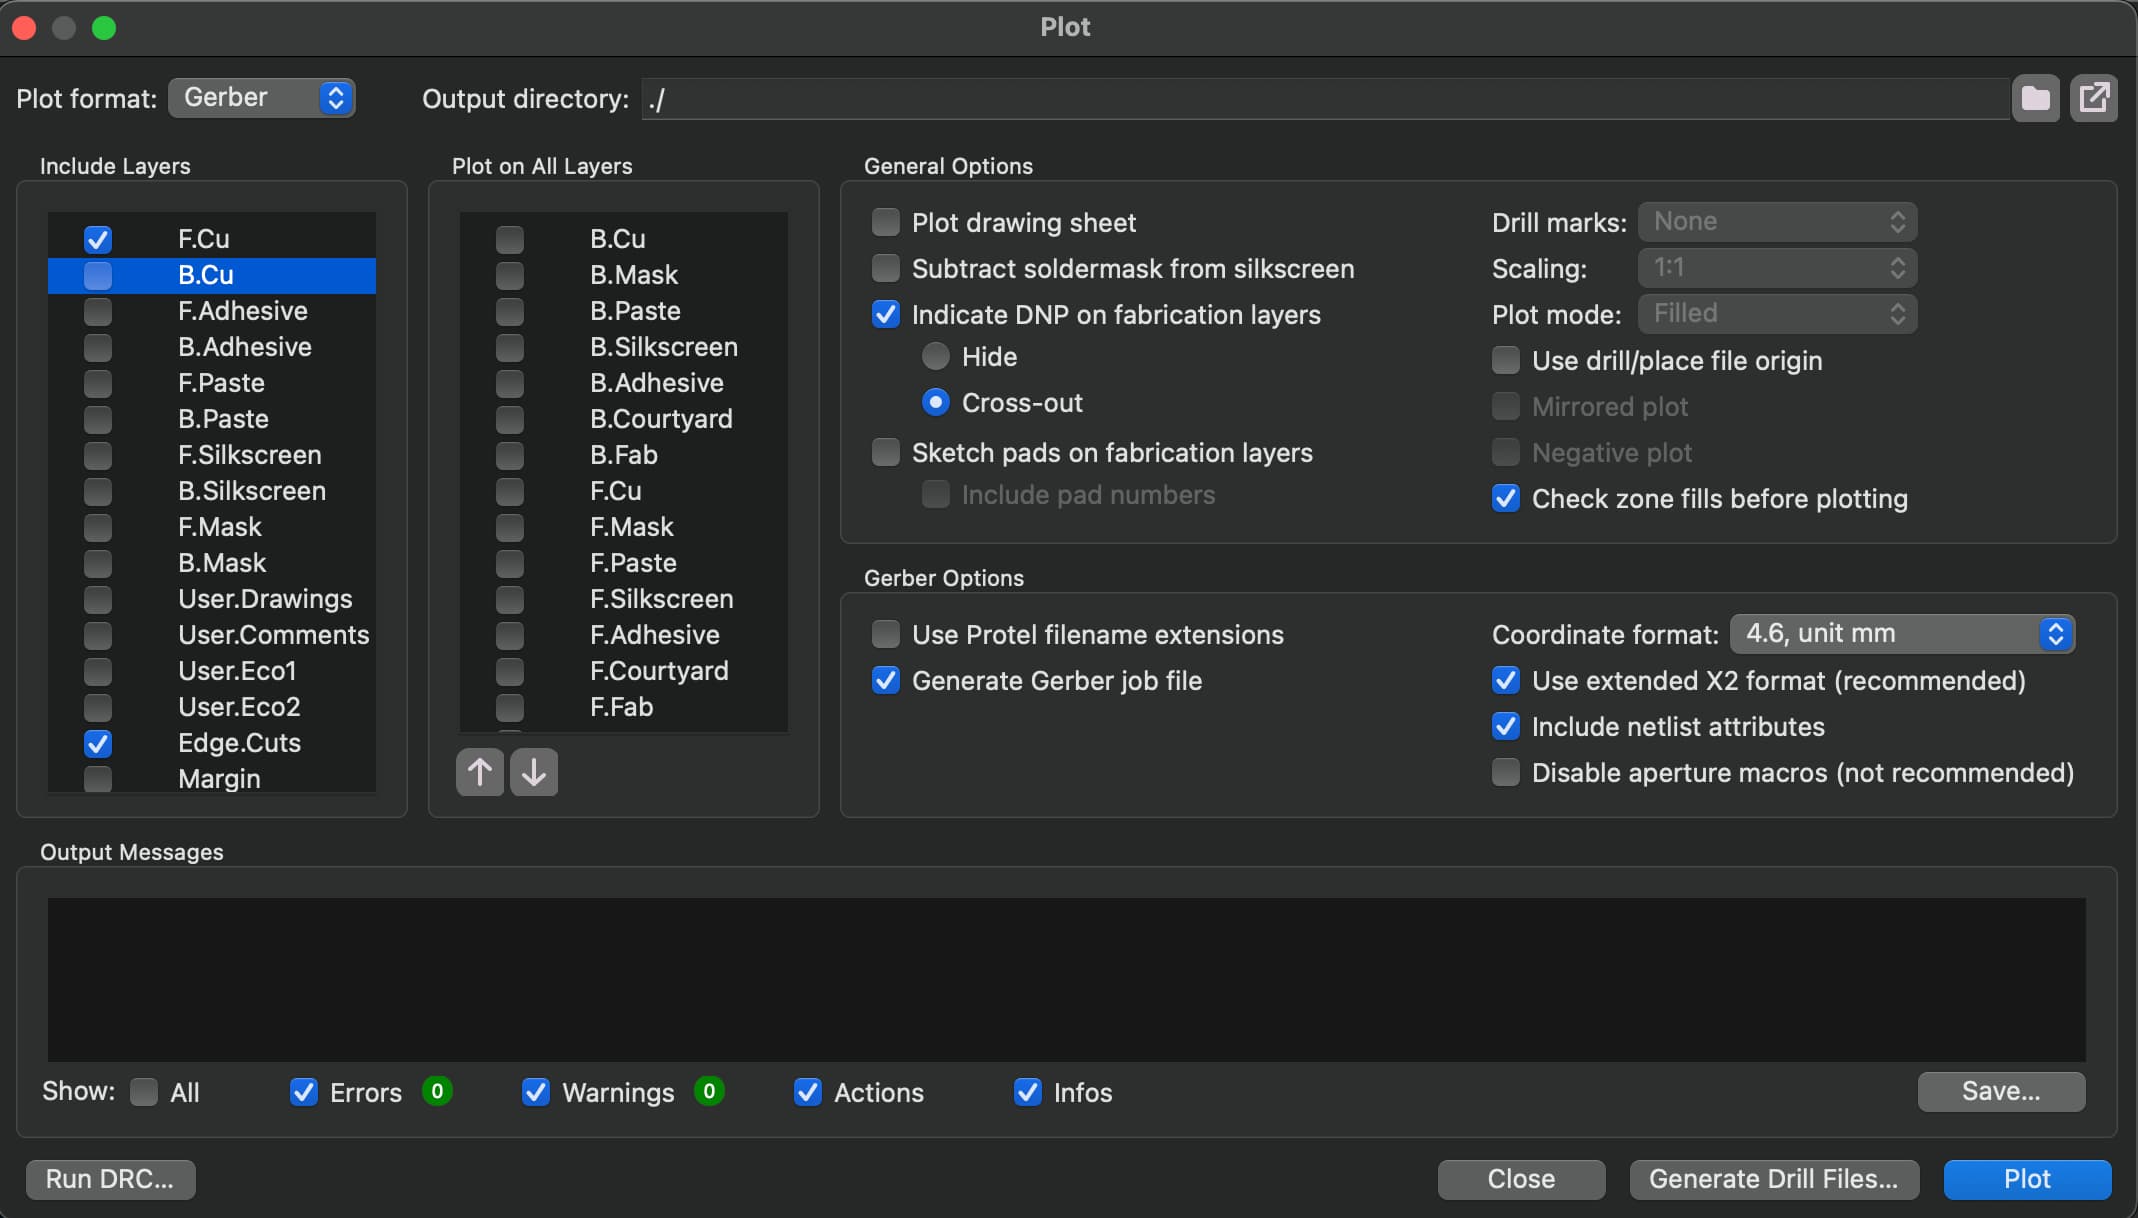Viewport: 2138px width, 1218px height.
Task: Open the Coordinate format dropdown
Action: pos(1902,634)
